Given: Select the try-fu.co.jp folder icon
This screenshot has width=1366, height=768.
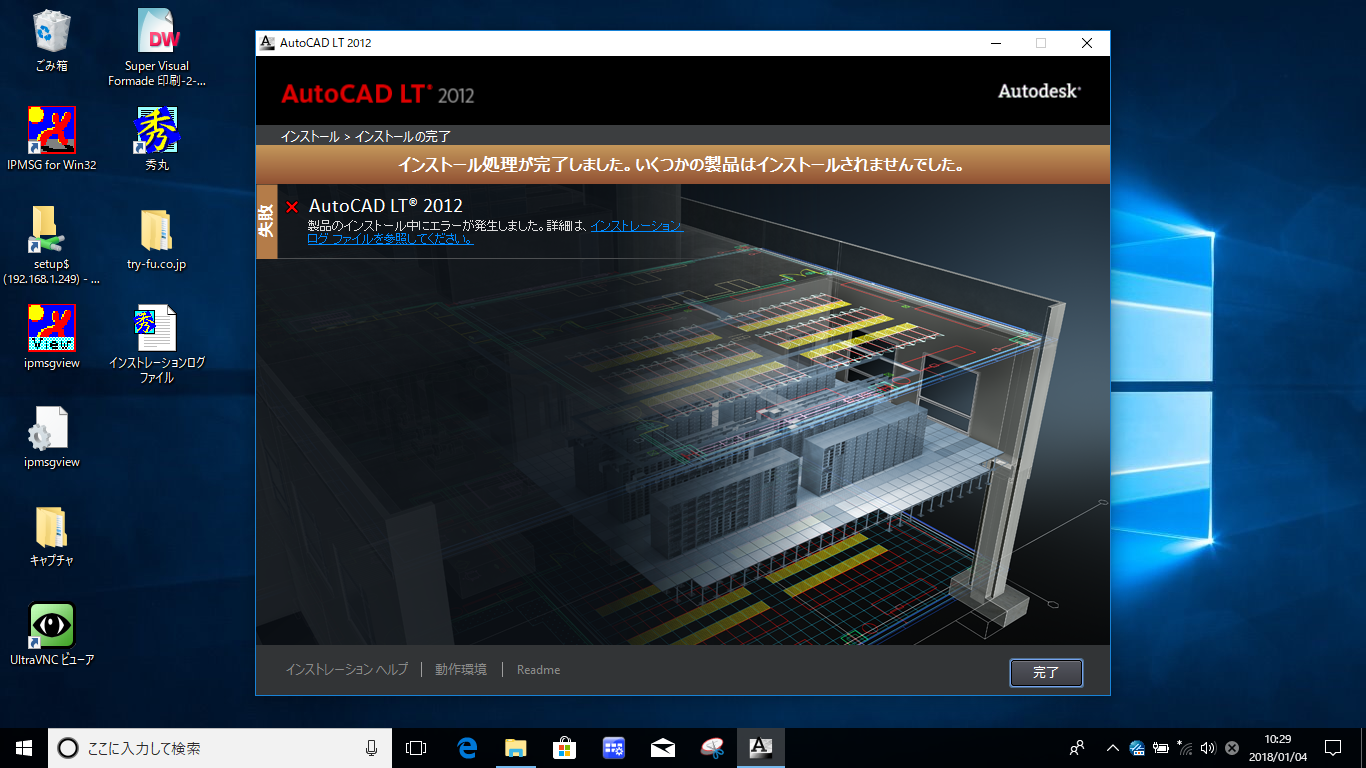Looking at the screenshot, I should [x=157, y=240].
